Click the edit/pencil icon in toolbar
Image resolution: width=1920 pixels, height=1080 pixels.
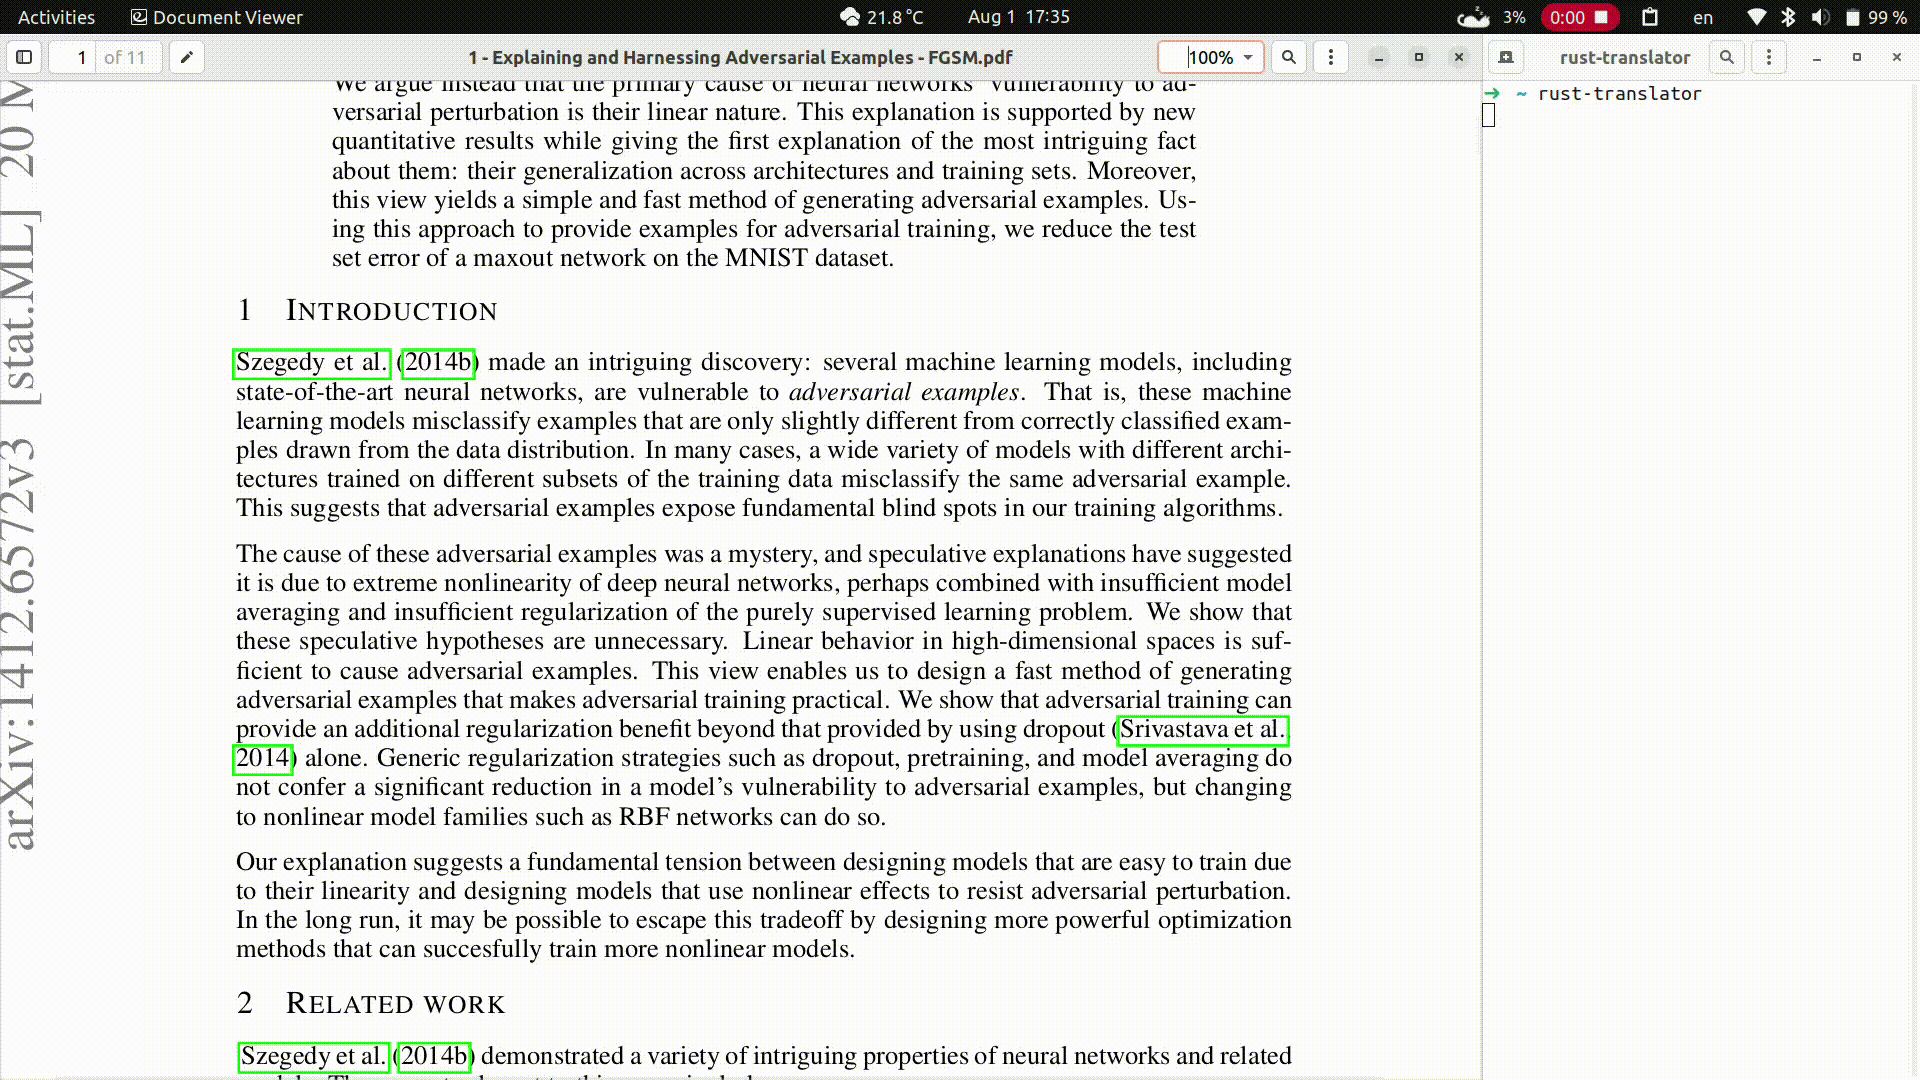coord(185,57)
